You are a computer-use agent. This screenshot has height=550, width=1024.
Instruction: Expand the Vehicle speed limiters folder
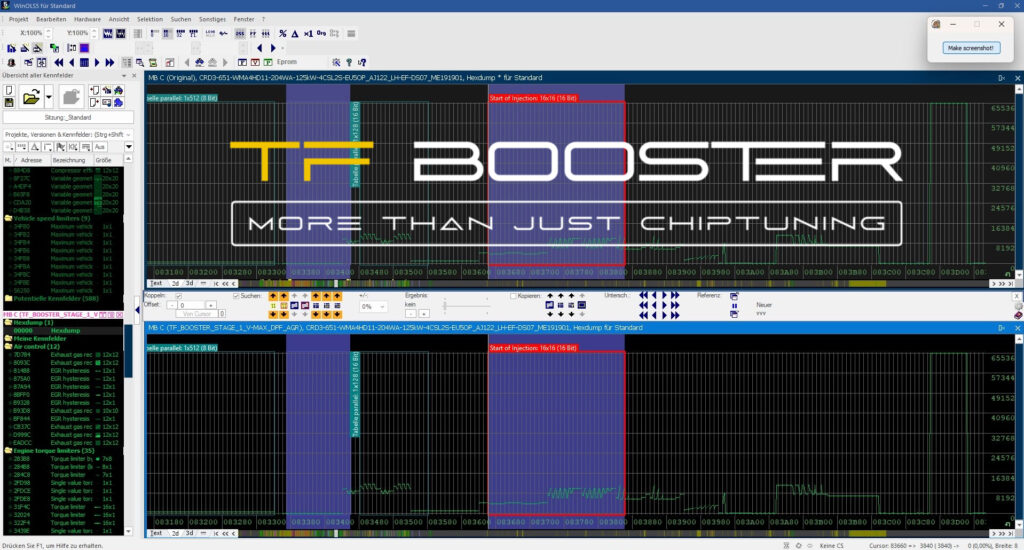(x=6, y=218)
